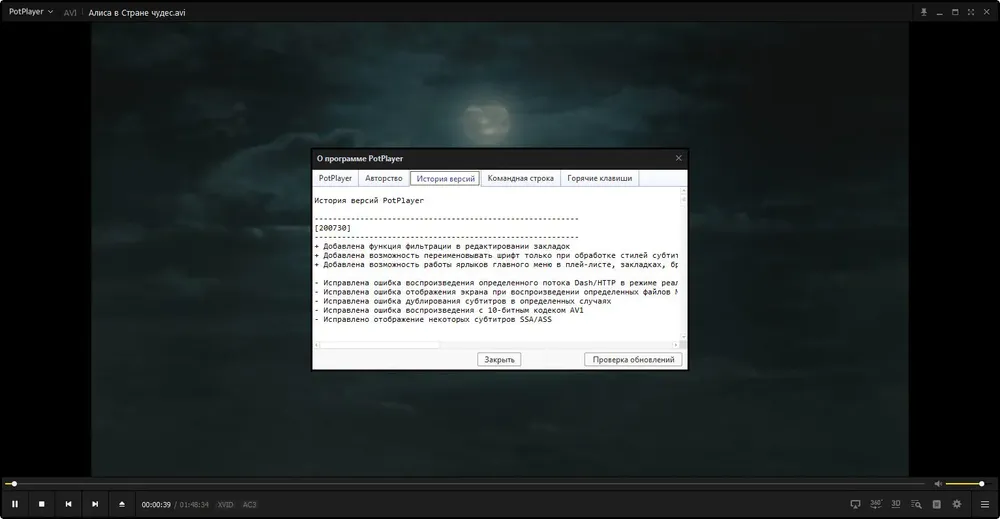This screenshot has height=519, width=1000.
Task: Click the AVI format label in title bar
Action: click(x=70, y=13)
